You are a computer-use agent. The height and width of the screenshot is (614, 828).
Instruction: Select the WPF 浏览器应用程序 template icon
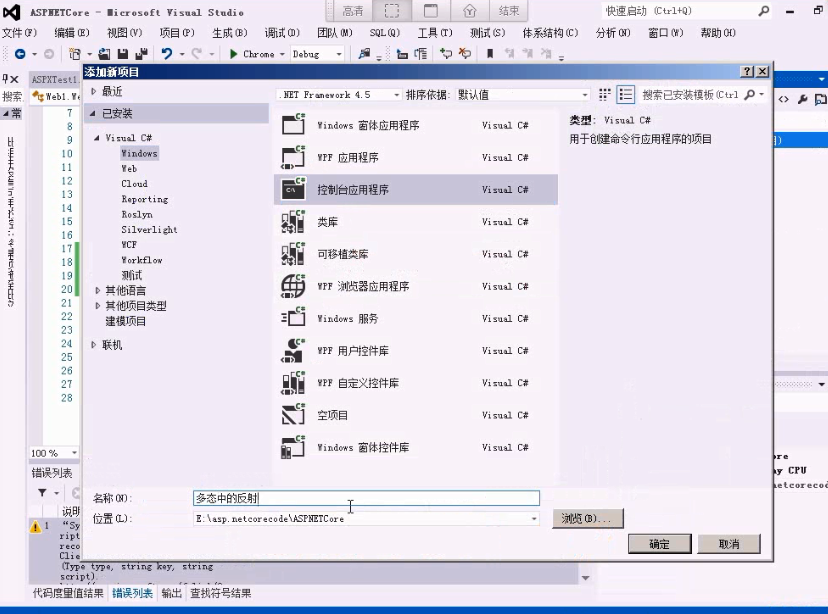tap(293, 286)
